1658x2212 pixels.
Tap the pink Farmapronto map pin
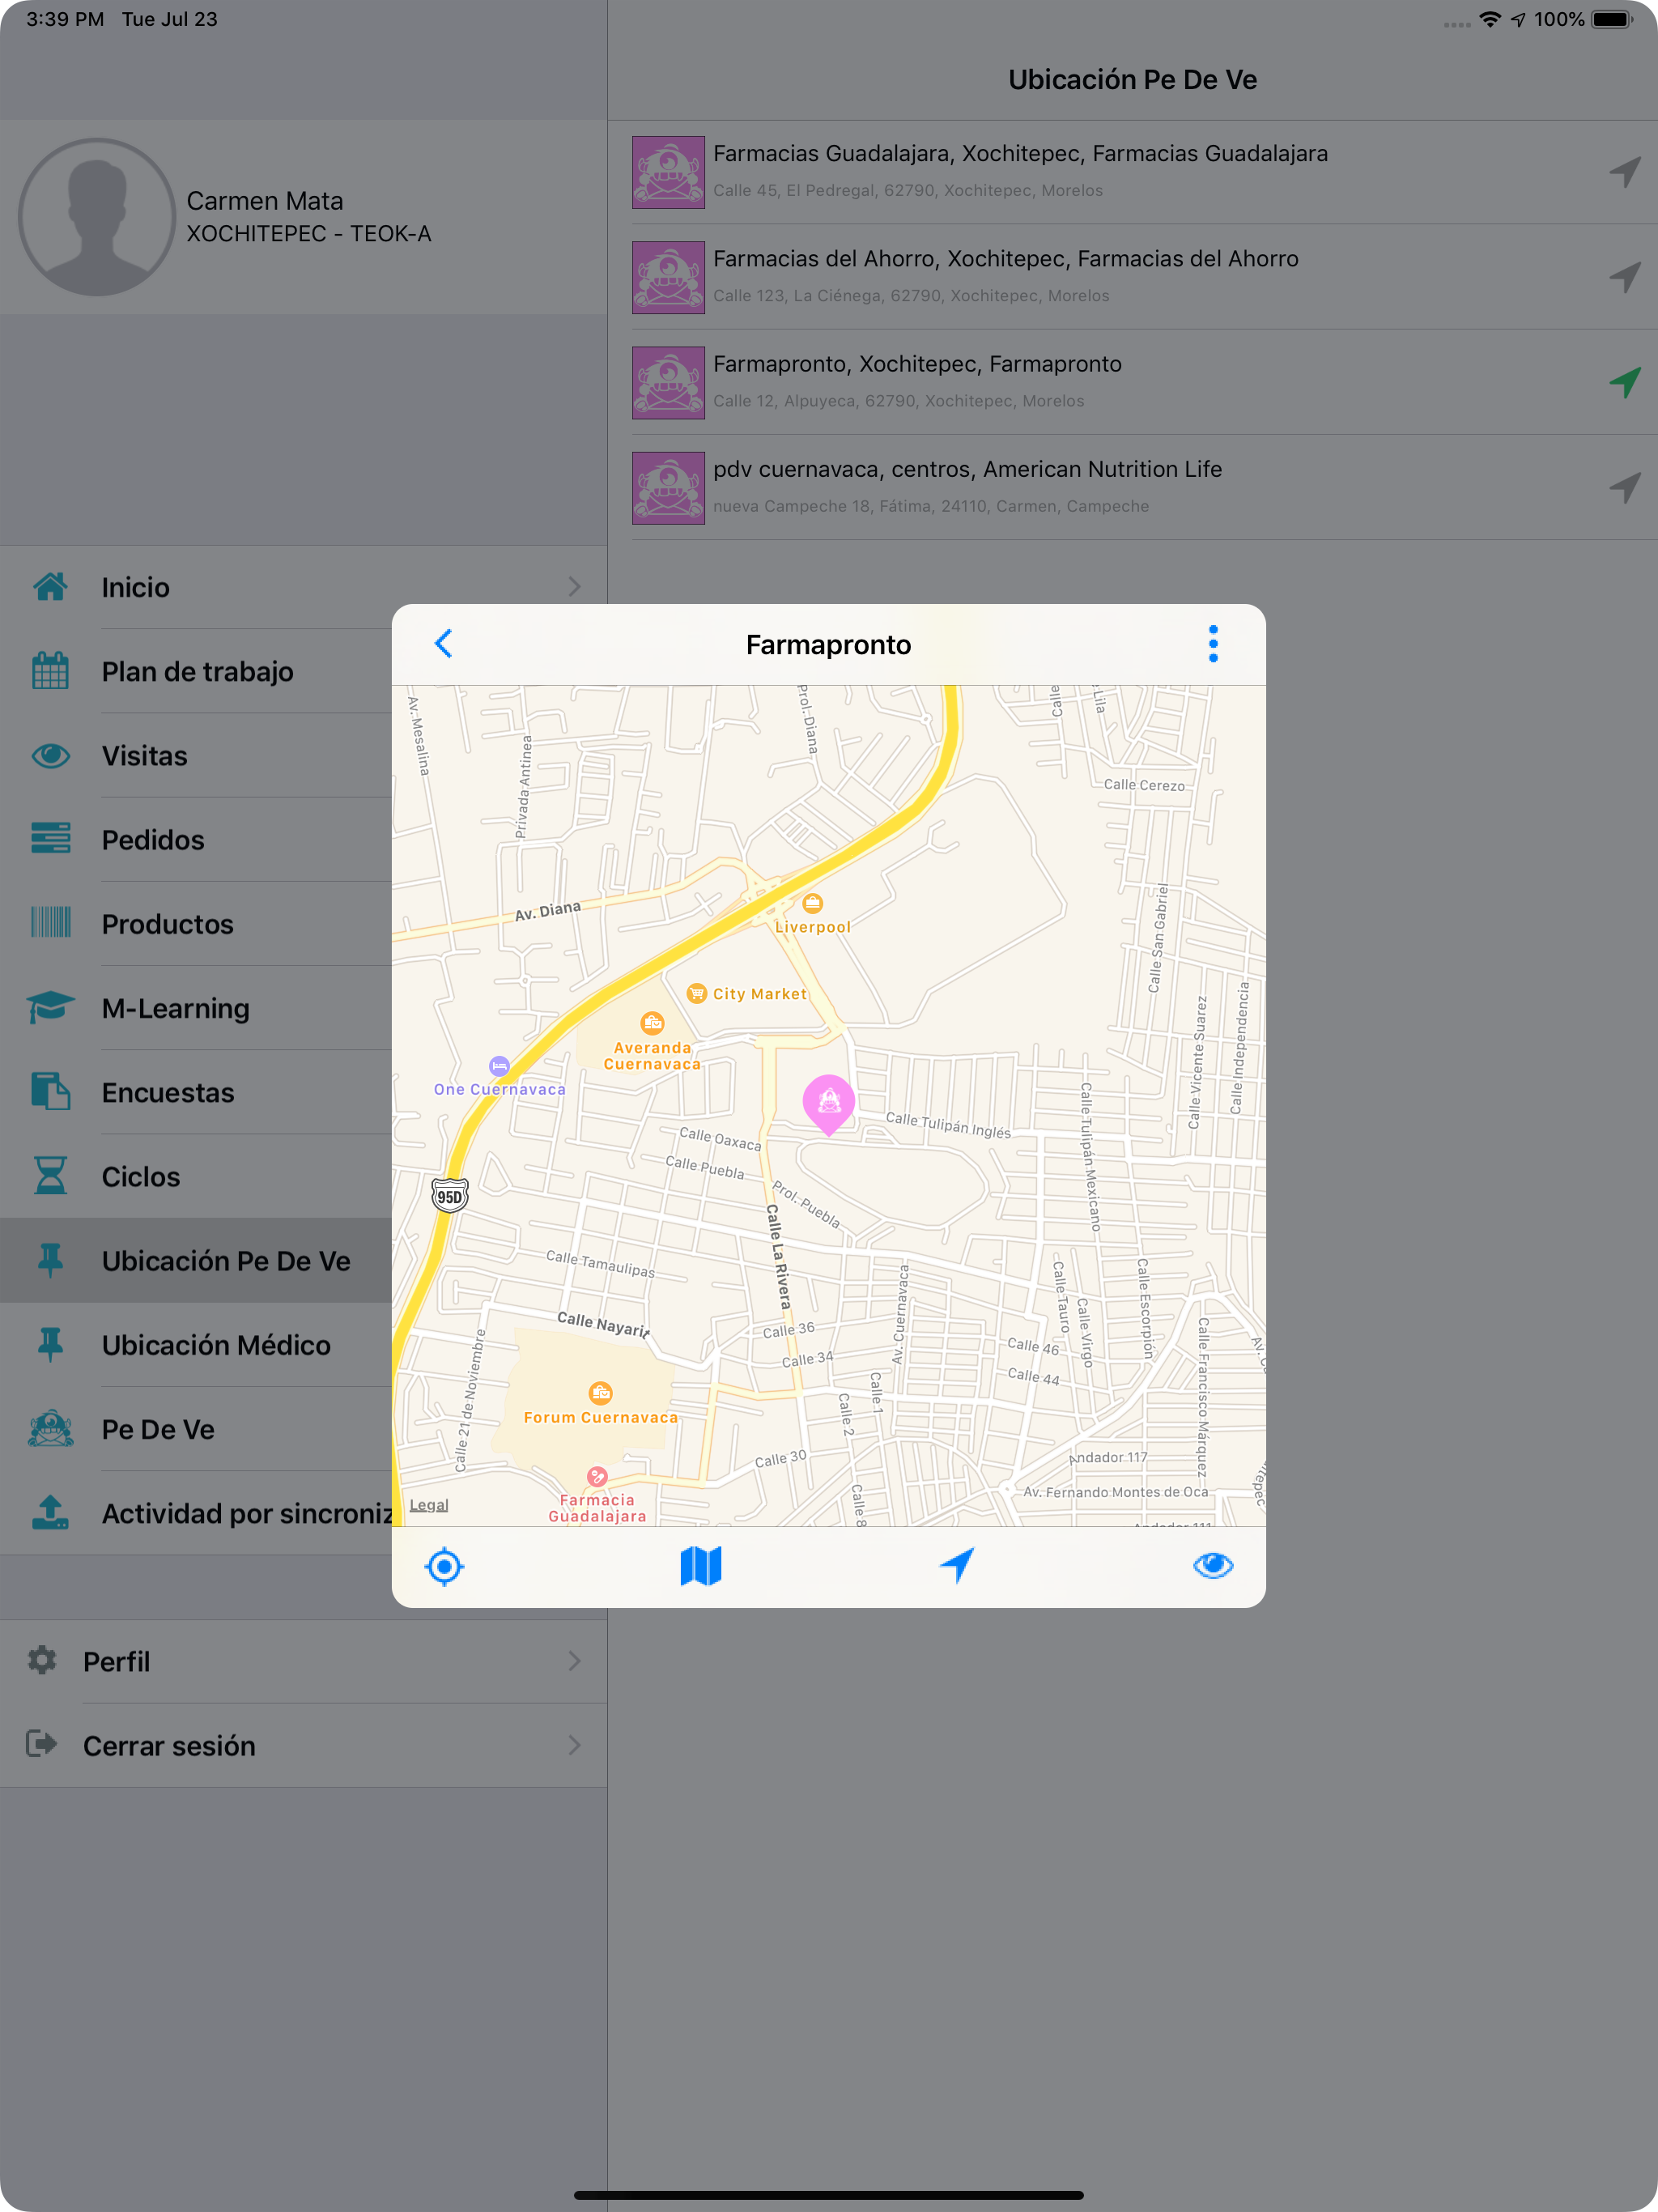pyautogui.click(x=829, y=1104)
